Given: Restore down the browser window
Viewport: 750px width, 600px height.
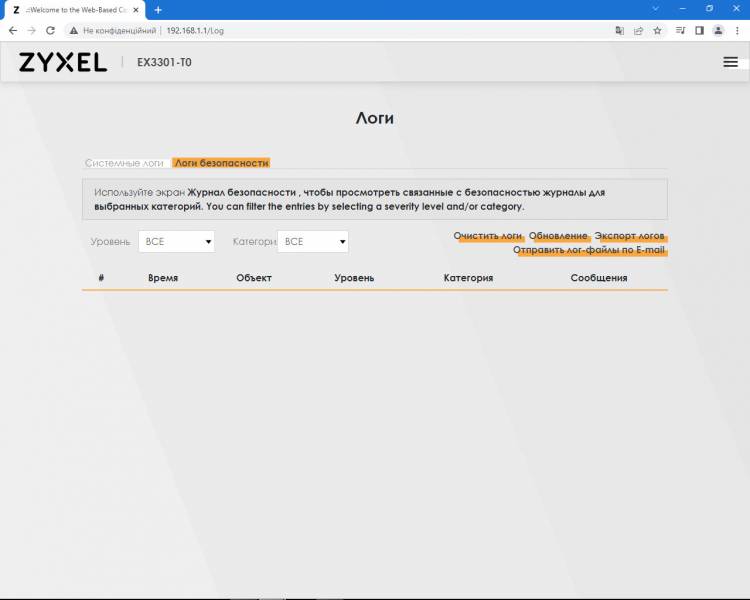Looking at the screenshot, I should click(709, 9).
